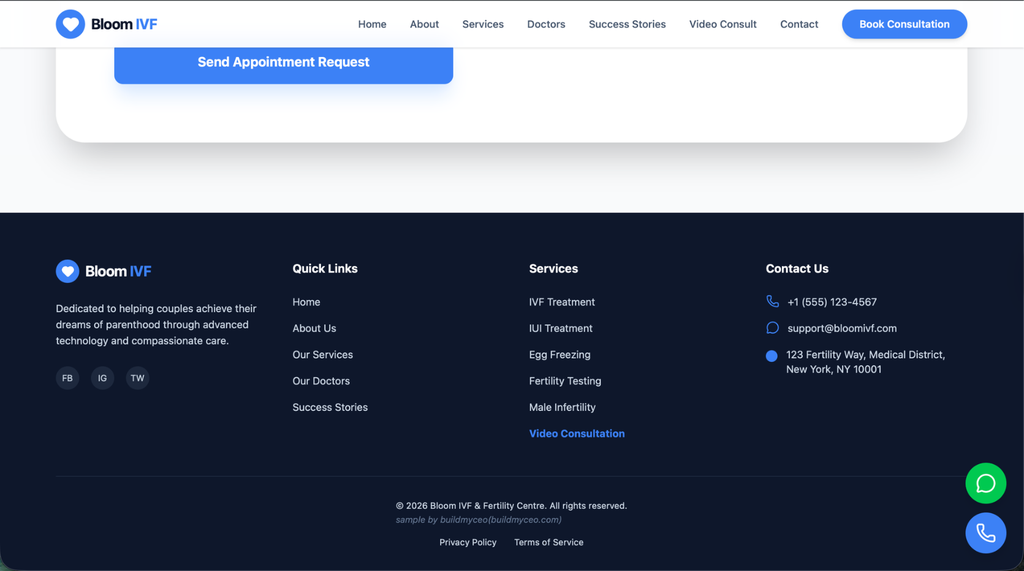Open the Terms of Service link
Viewport: 1024px width, 571px height.
tap(549, 542)
